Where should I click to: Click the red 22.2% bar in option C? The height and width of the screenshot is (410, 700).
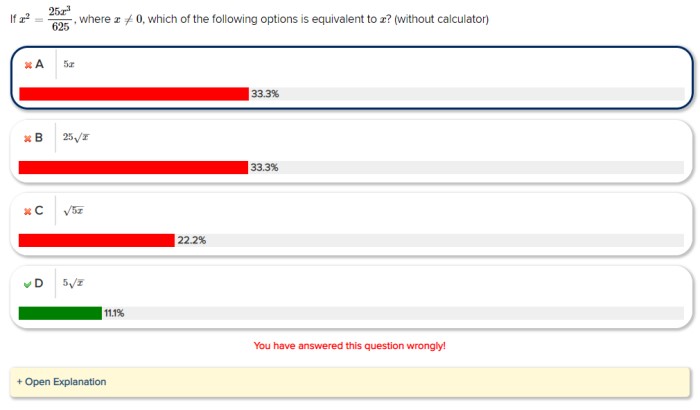[x=96, y=240]
